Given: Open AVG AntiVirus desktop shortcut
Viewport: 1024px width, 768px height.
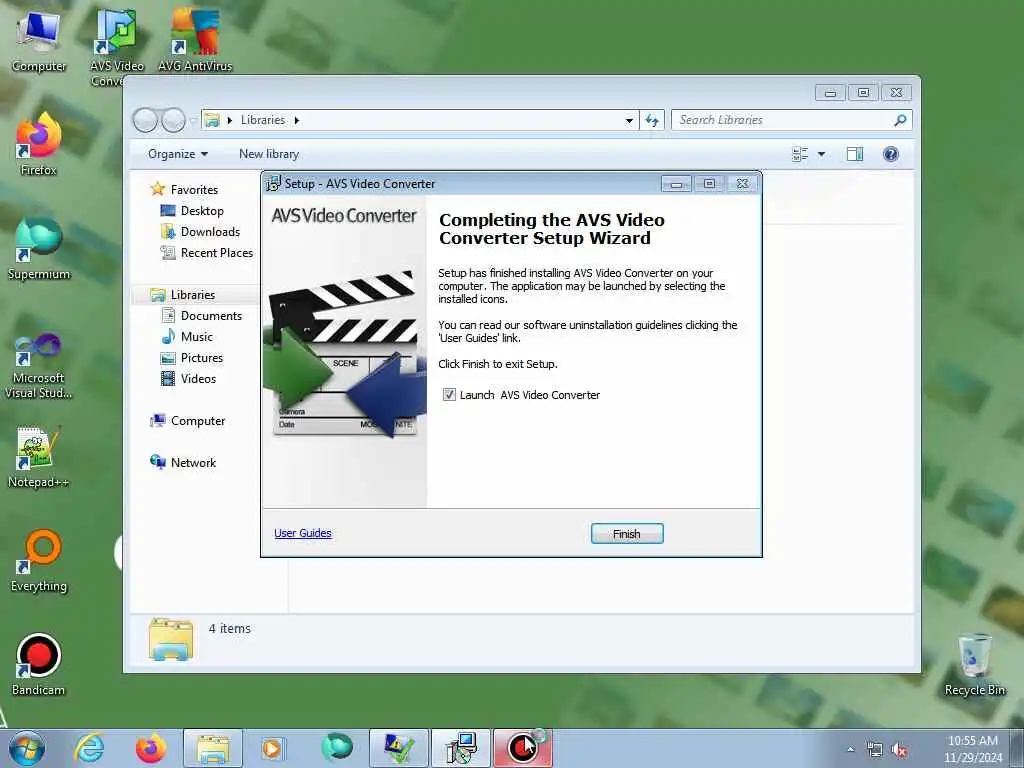Looking at the screenshot, I should pos(195,40).
